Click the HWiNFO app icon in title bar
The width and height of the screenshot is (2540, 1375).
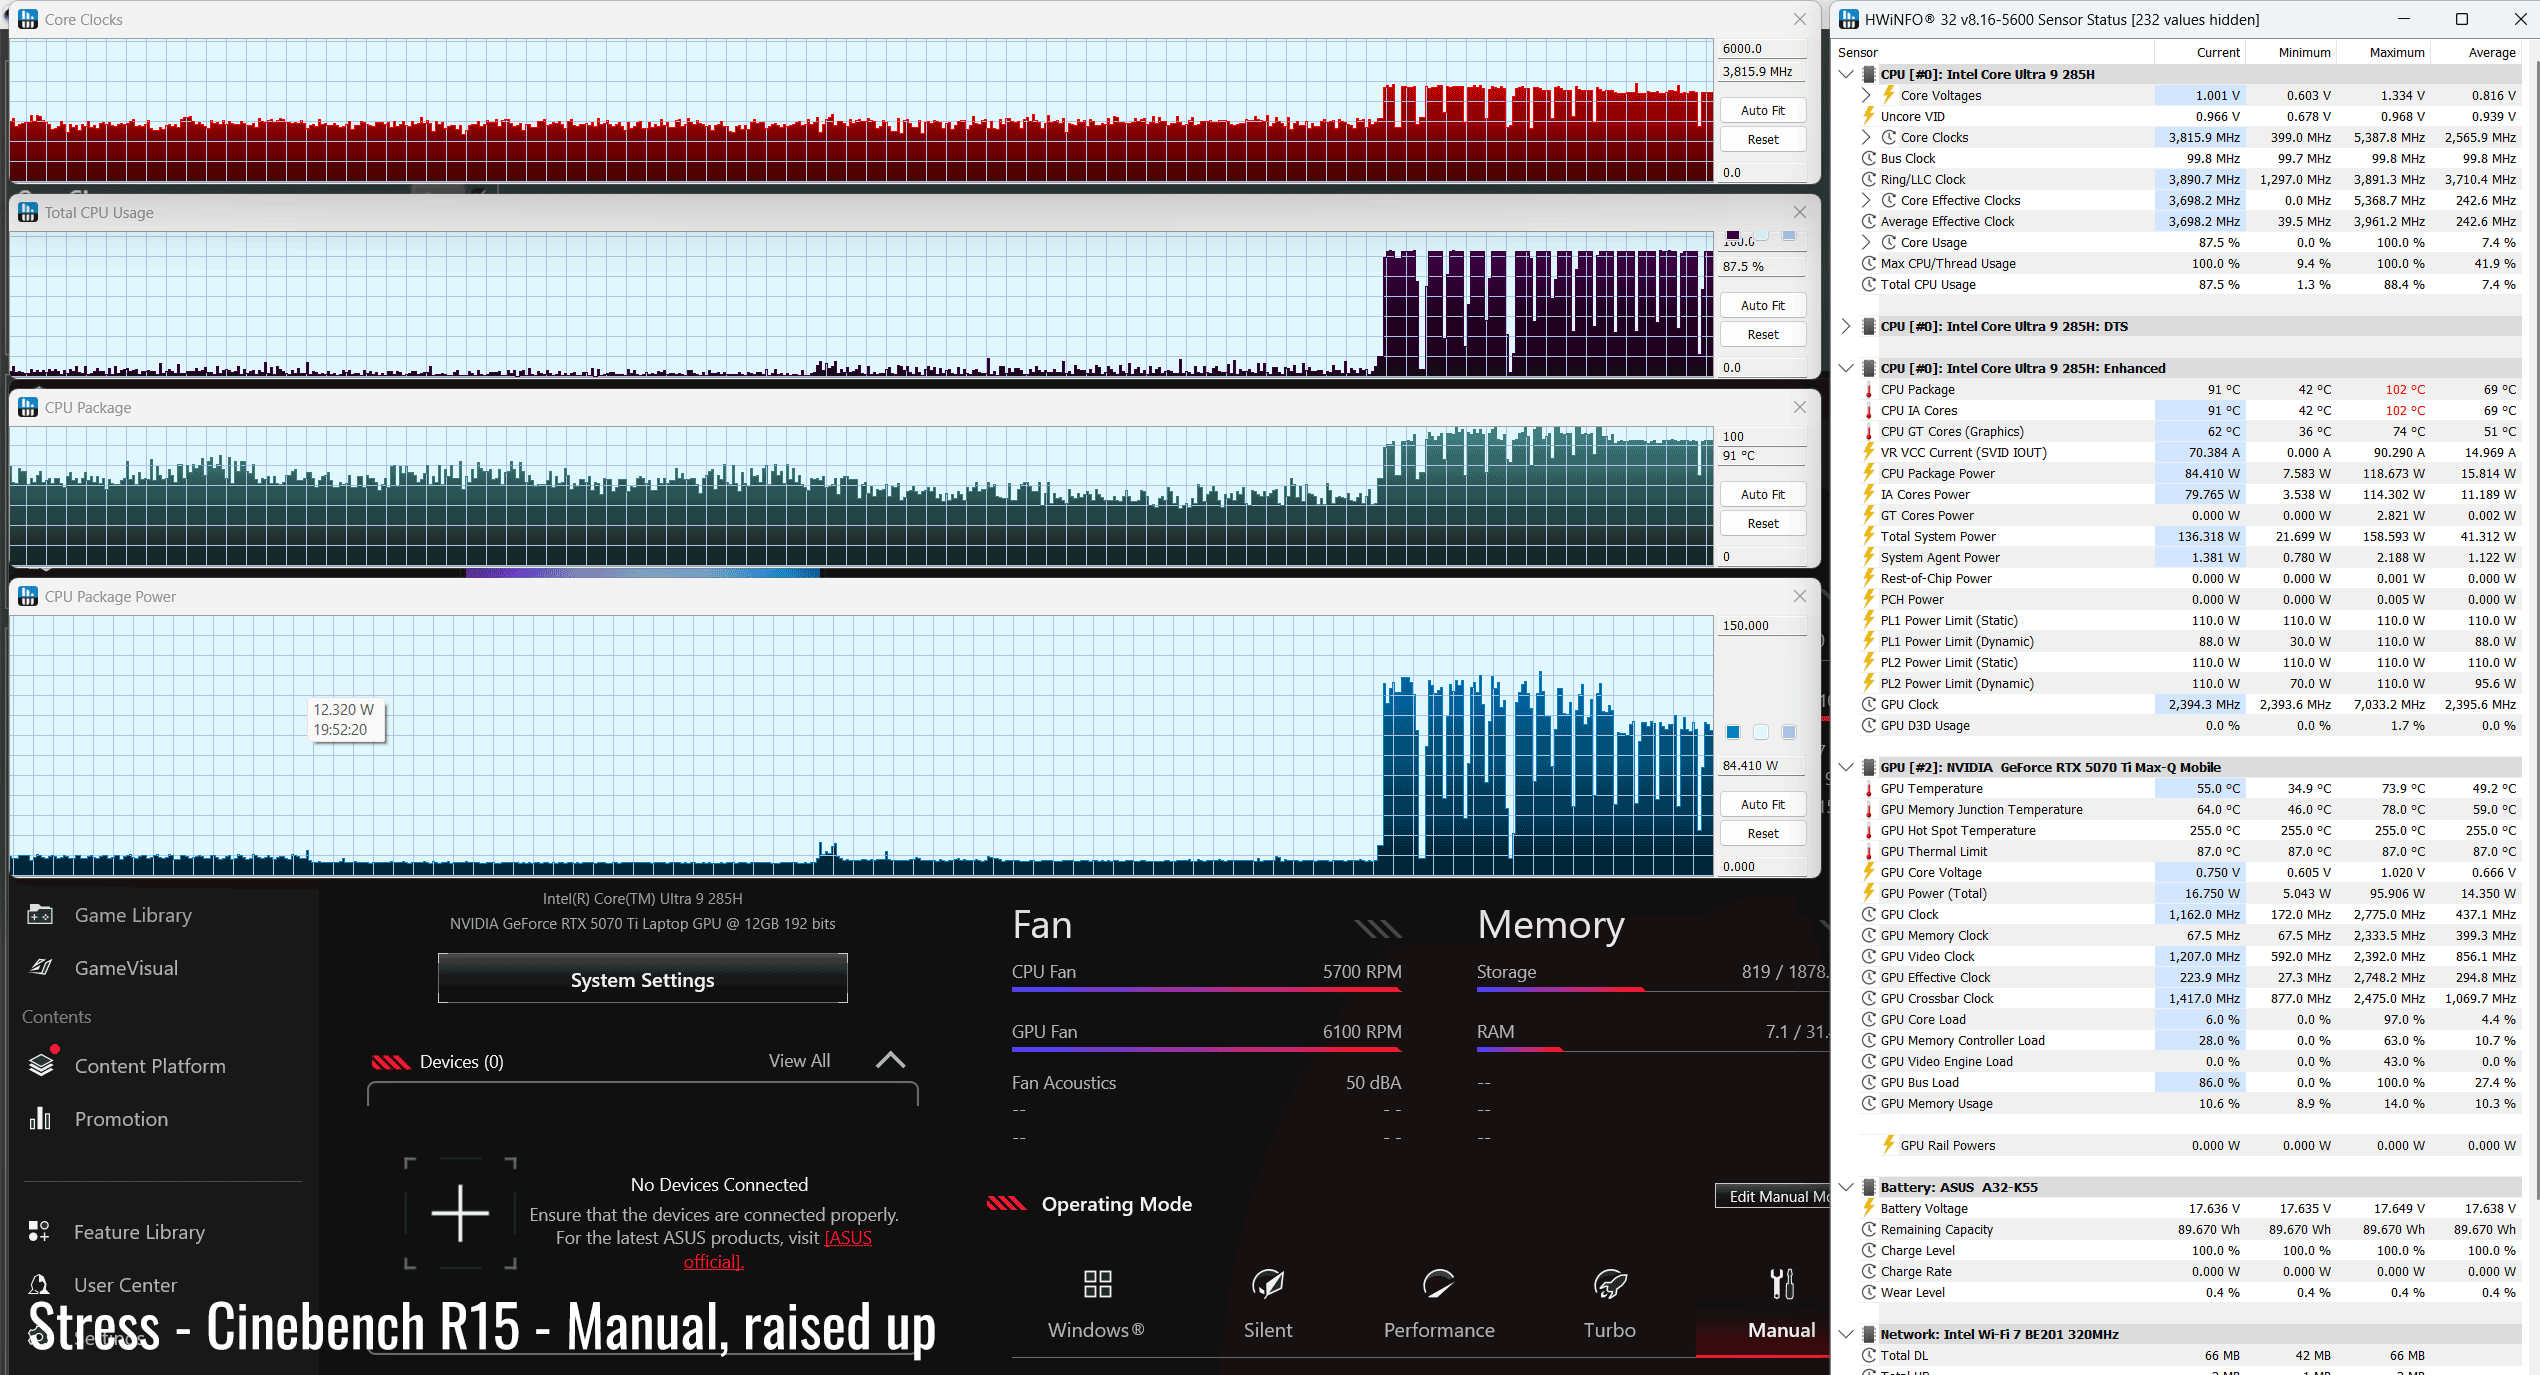coord(1848,19)
